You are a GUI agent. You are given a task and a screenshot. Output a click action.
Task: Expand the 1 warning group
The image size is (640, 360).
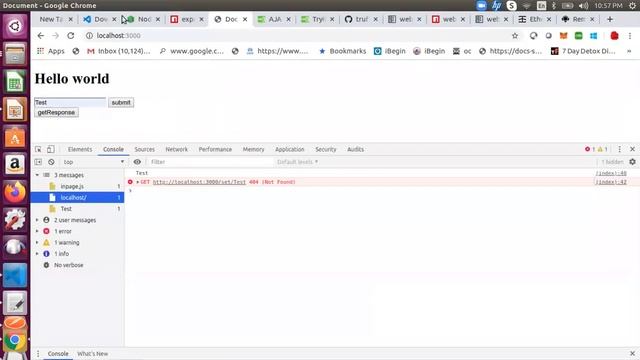coord(37,242)
